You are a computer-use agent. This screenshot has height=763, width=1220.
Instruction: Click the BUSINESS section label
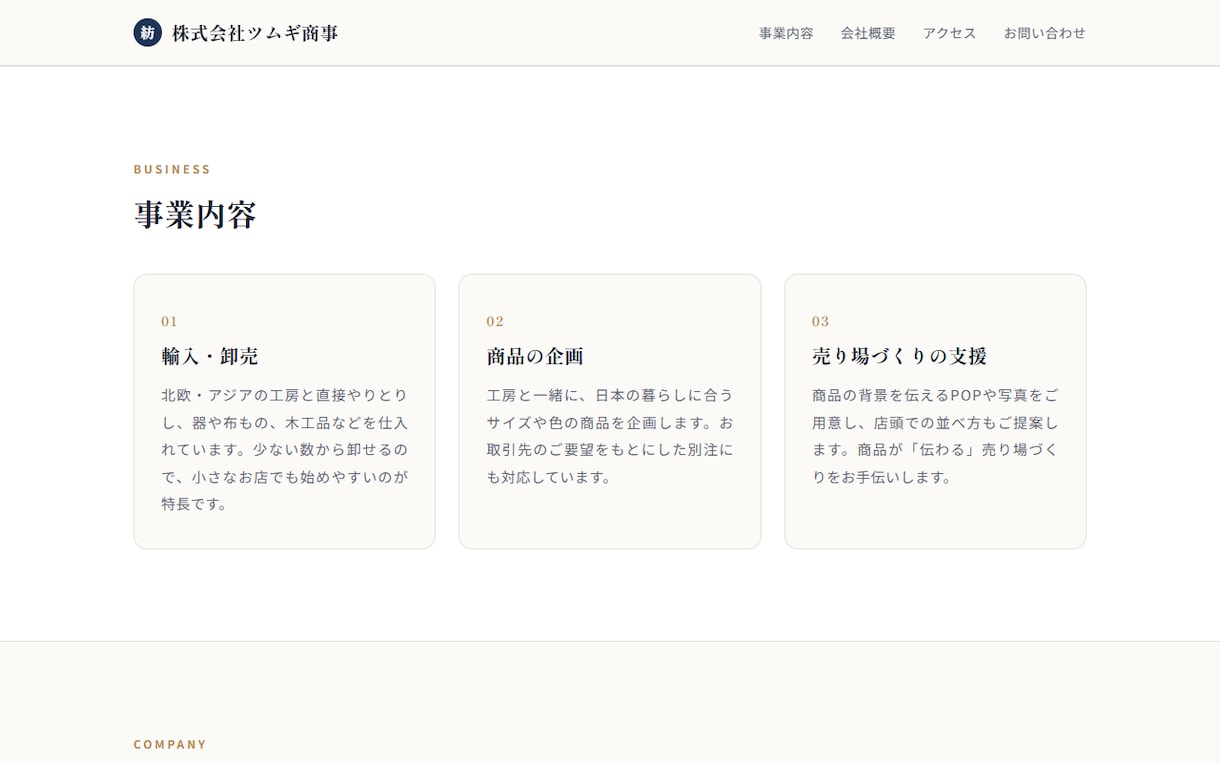click(x=173, y=169)
